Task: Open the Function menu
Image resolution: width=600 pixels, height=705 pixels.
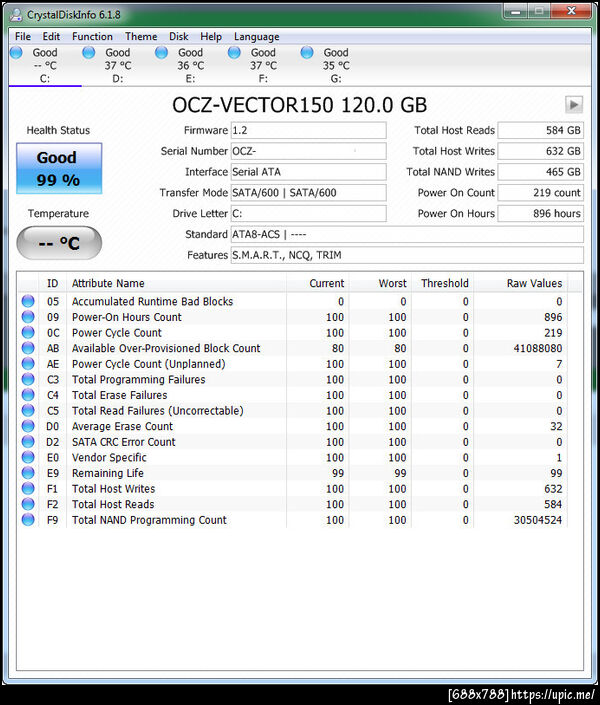Action: coord(92,36)
